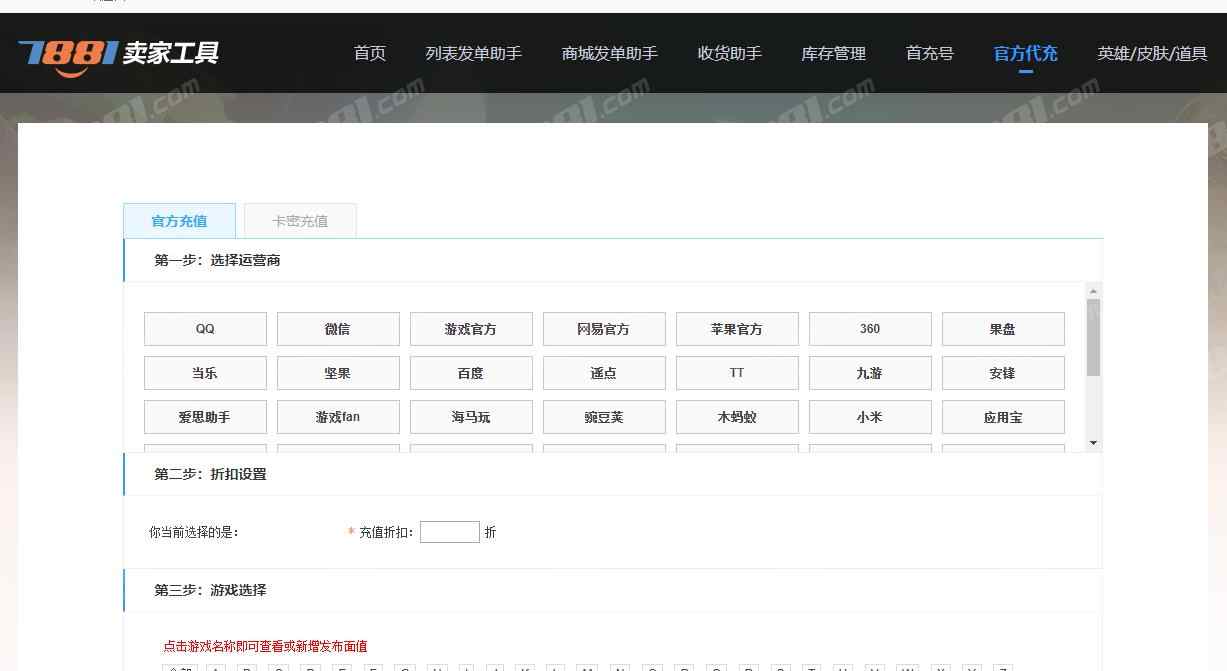
Task: Open 英雄/皮肤/道具 navigation item
Action: click(x=1152, y=53)
